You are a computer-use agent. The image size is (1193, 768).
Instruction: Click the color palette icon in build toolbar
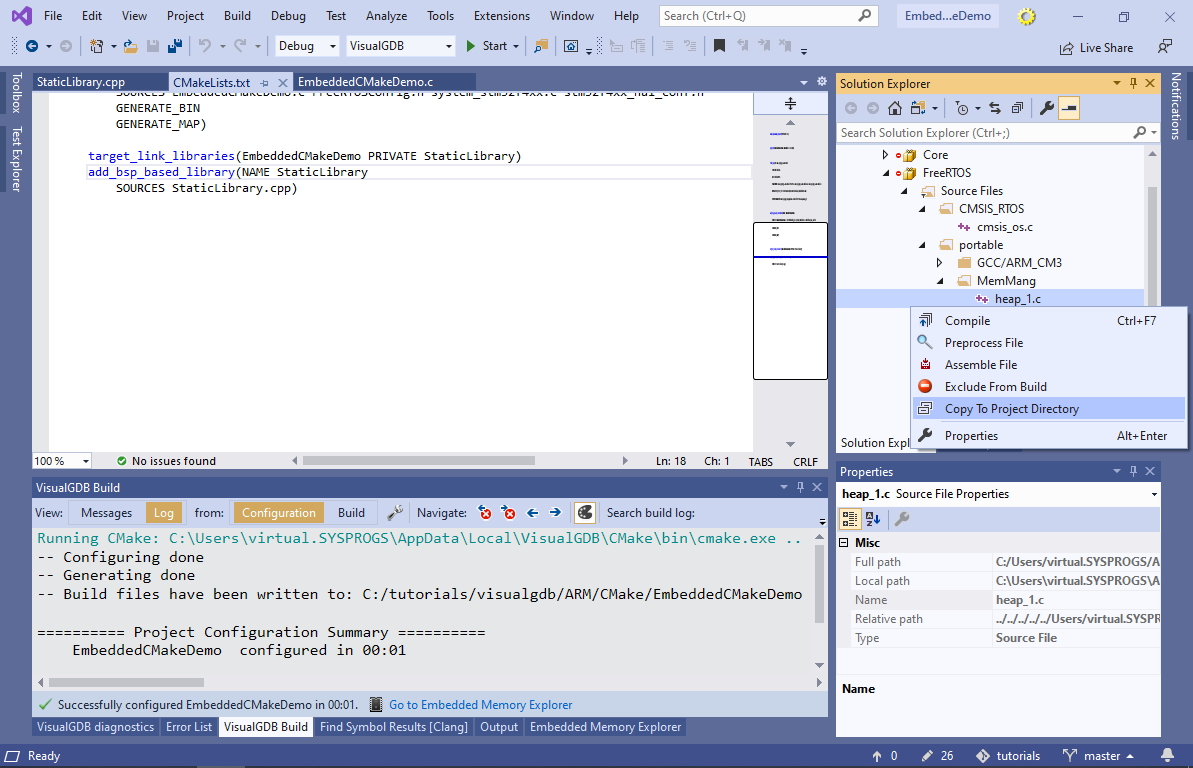(584, 513)
